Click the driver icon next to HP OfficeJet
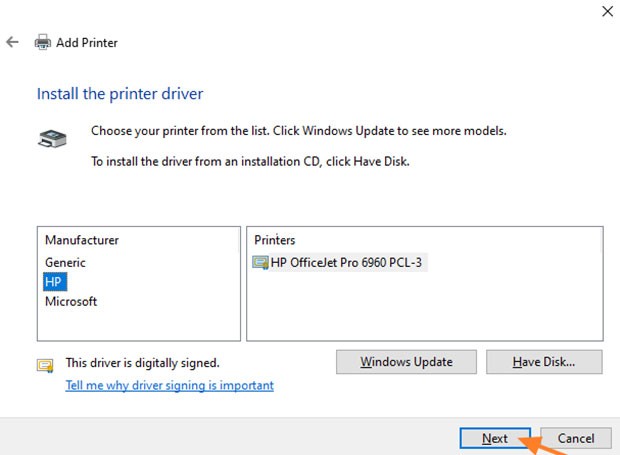 (261, 263)
